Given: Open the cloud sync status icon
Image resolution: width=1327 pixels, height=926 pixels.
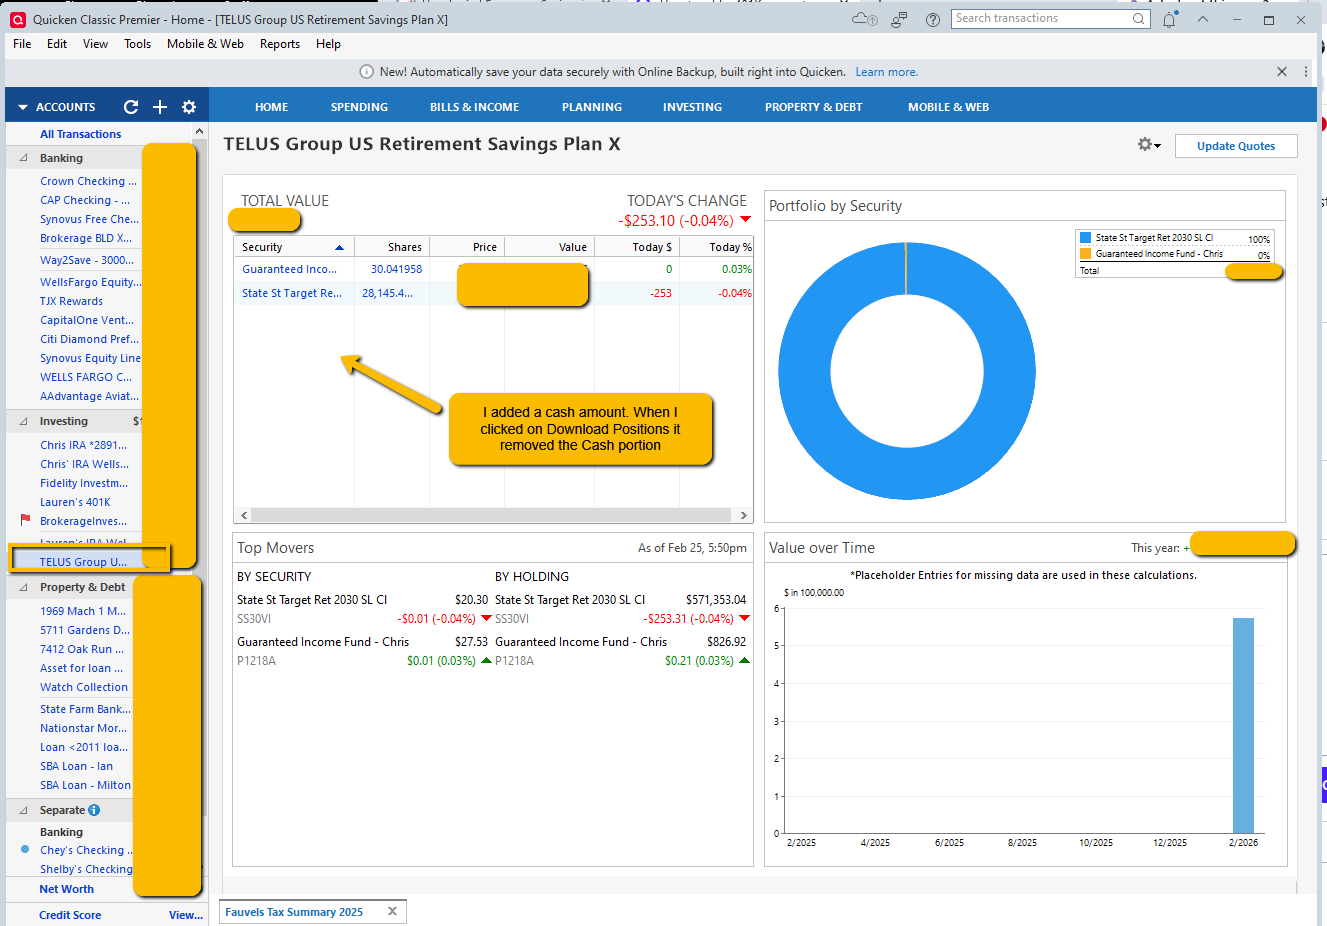Looking at the screenshot, I should [865, 19].
